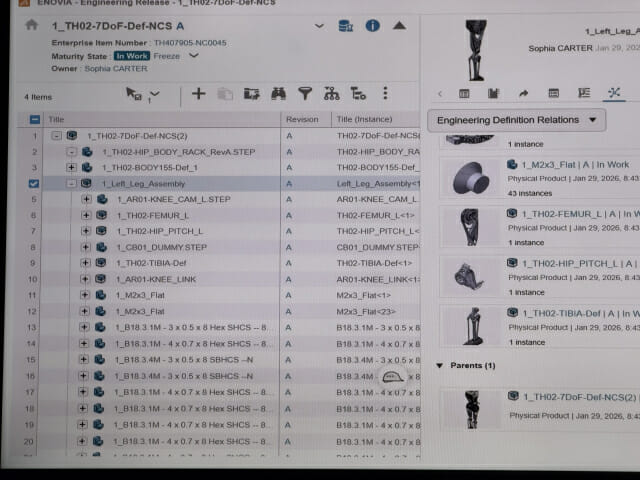Toggle the select-all checkbox in table header

pos(35,119)
